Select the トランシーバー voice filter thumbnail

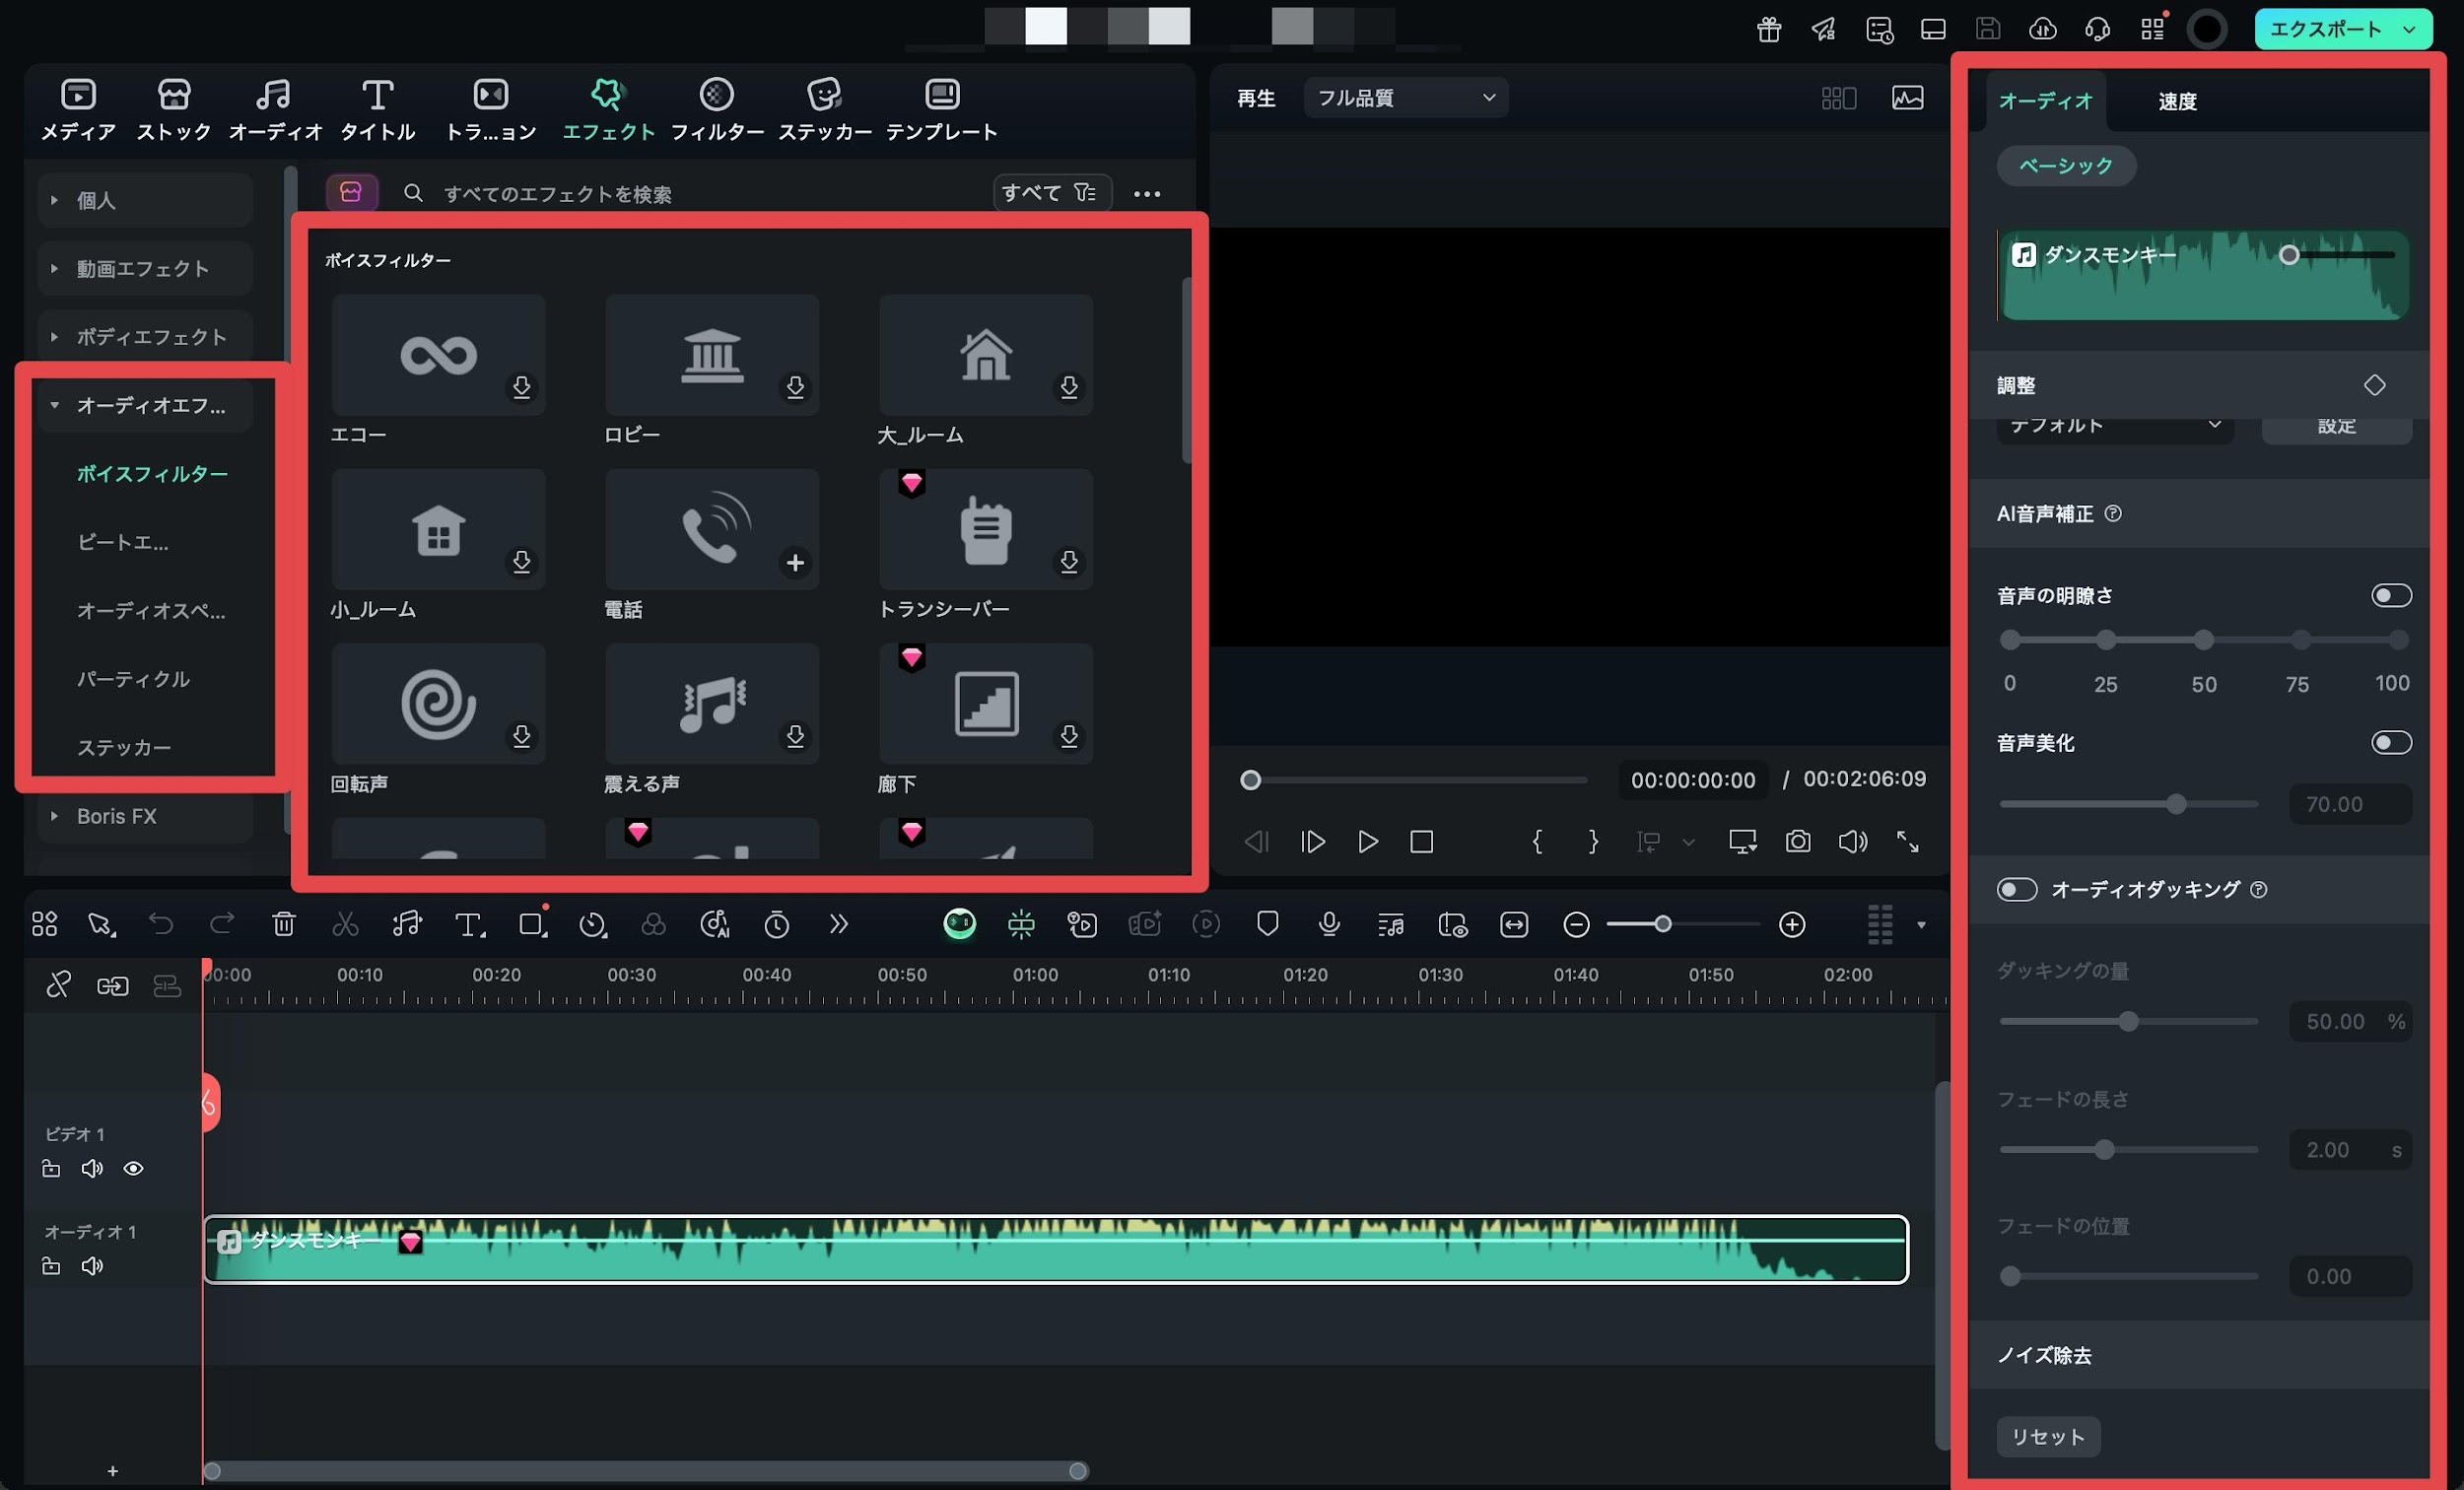click(x=986, y=529)
